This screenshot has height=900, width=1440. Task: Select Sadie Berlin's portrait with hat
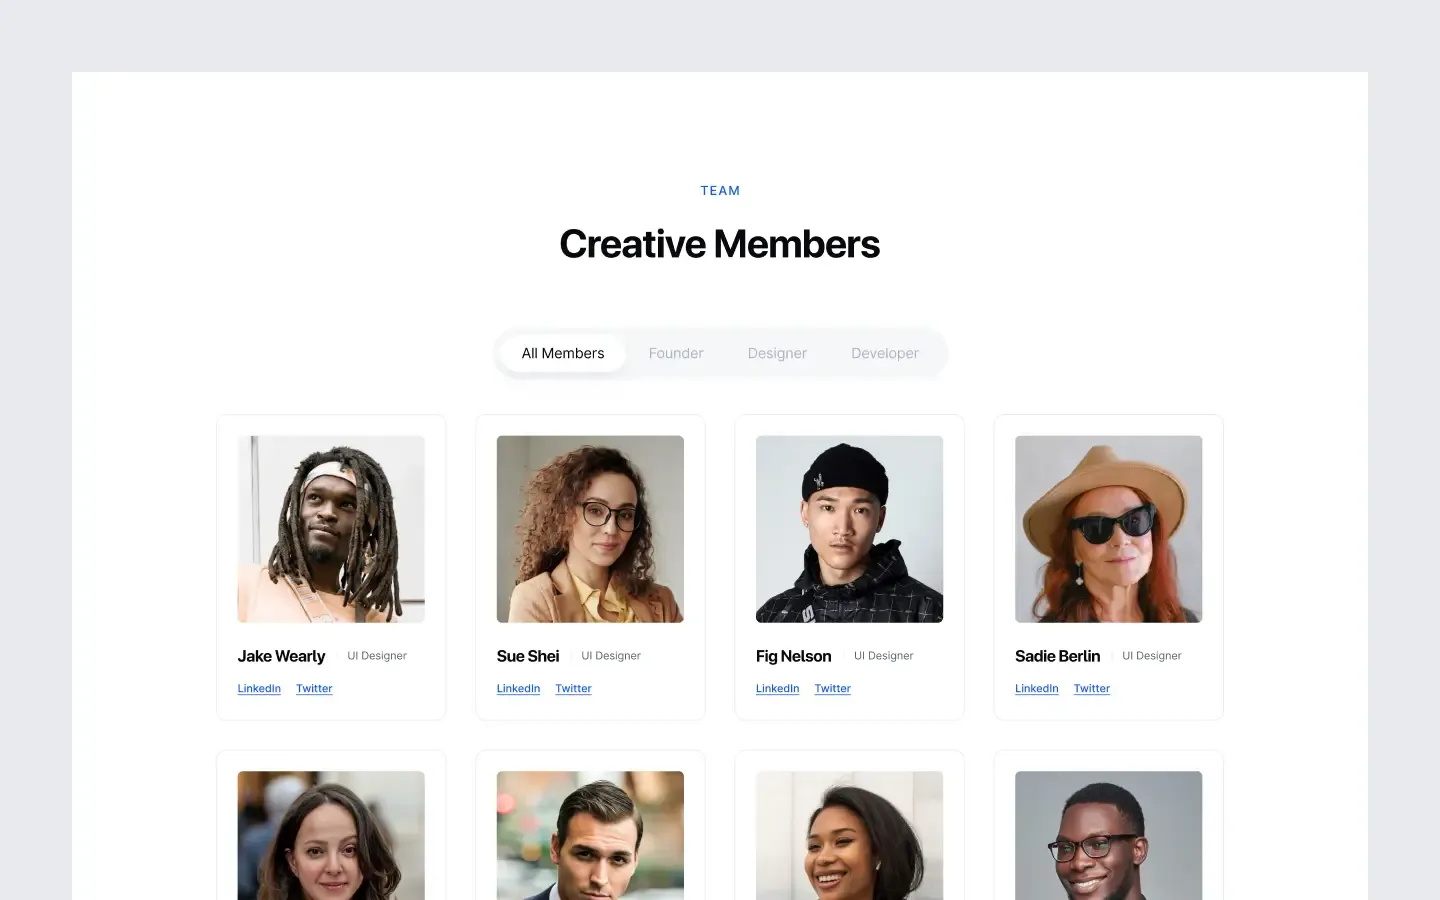(1108, 529)
